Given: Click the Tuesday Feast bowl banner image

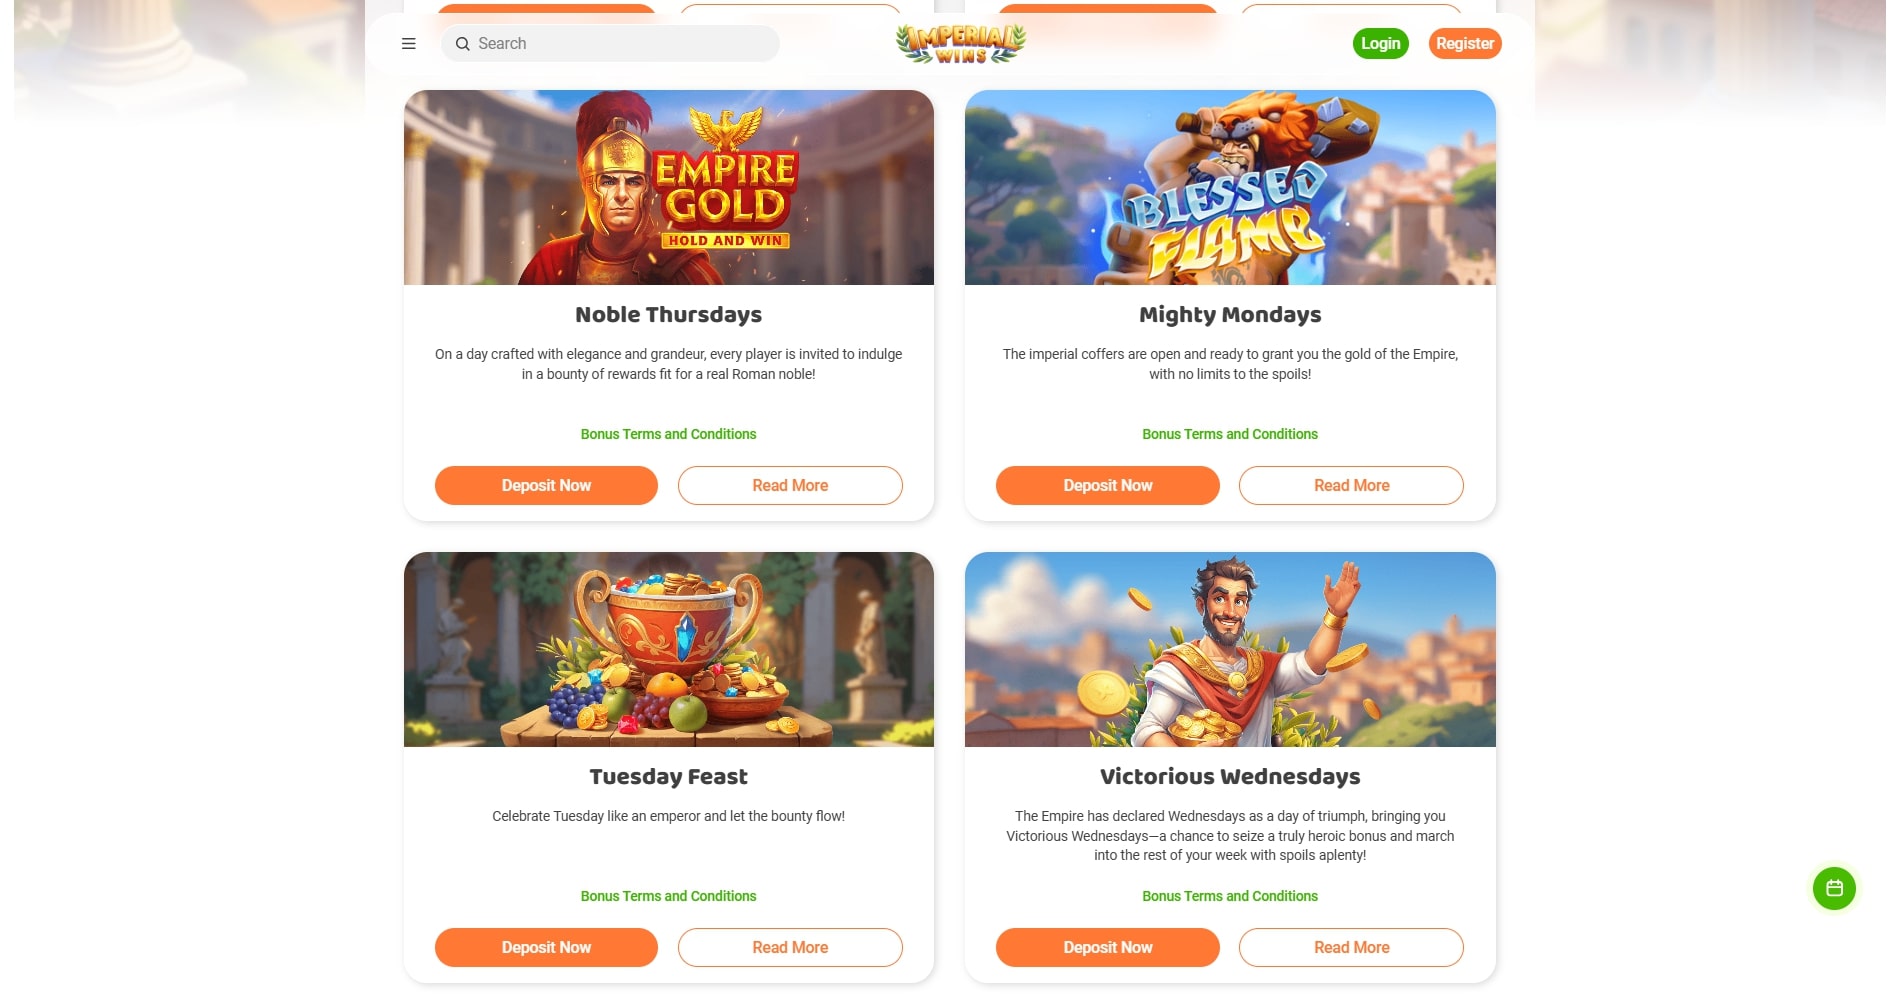Looking at the screenshot, I should (669, 650).
